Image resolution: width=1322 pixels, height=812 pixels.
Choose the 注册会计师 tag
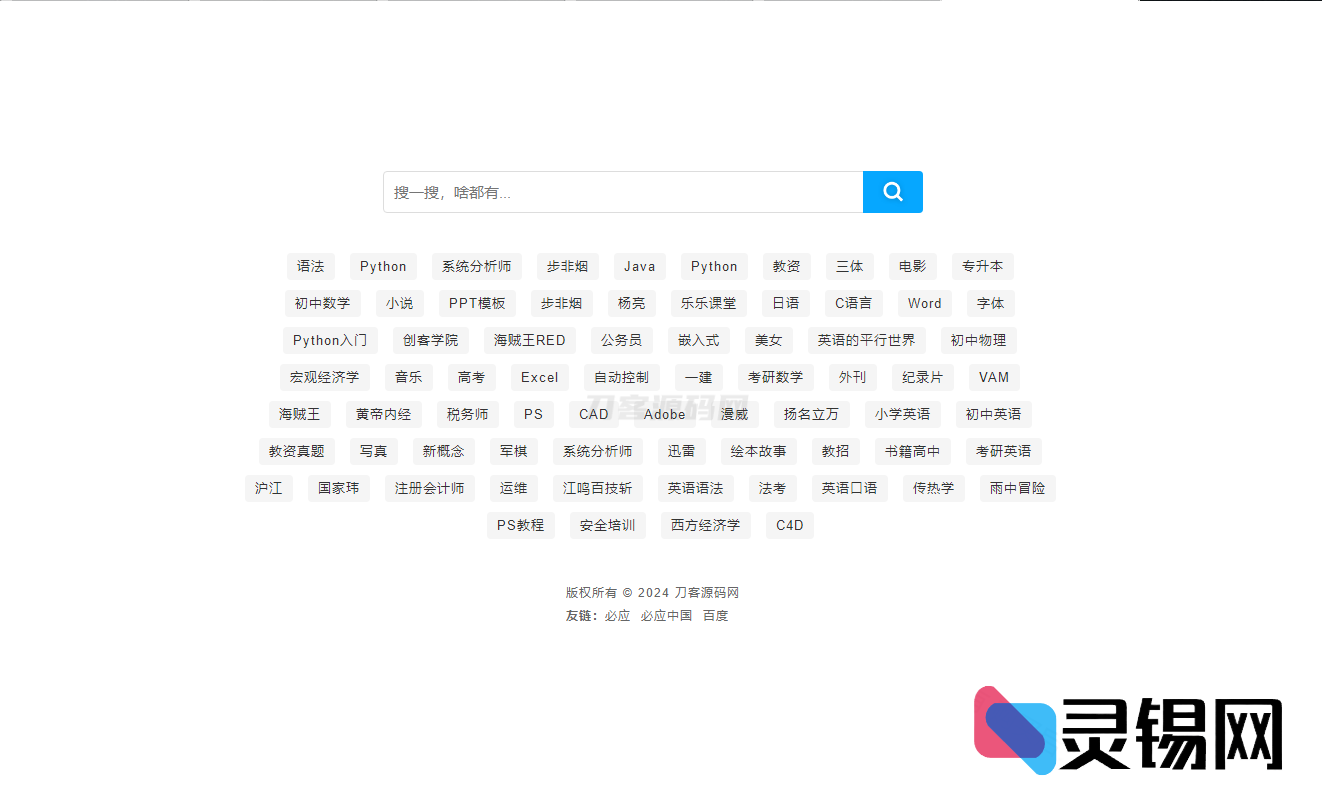(x=430, y=488)
